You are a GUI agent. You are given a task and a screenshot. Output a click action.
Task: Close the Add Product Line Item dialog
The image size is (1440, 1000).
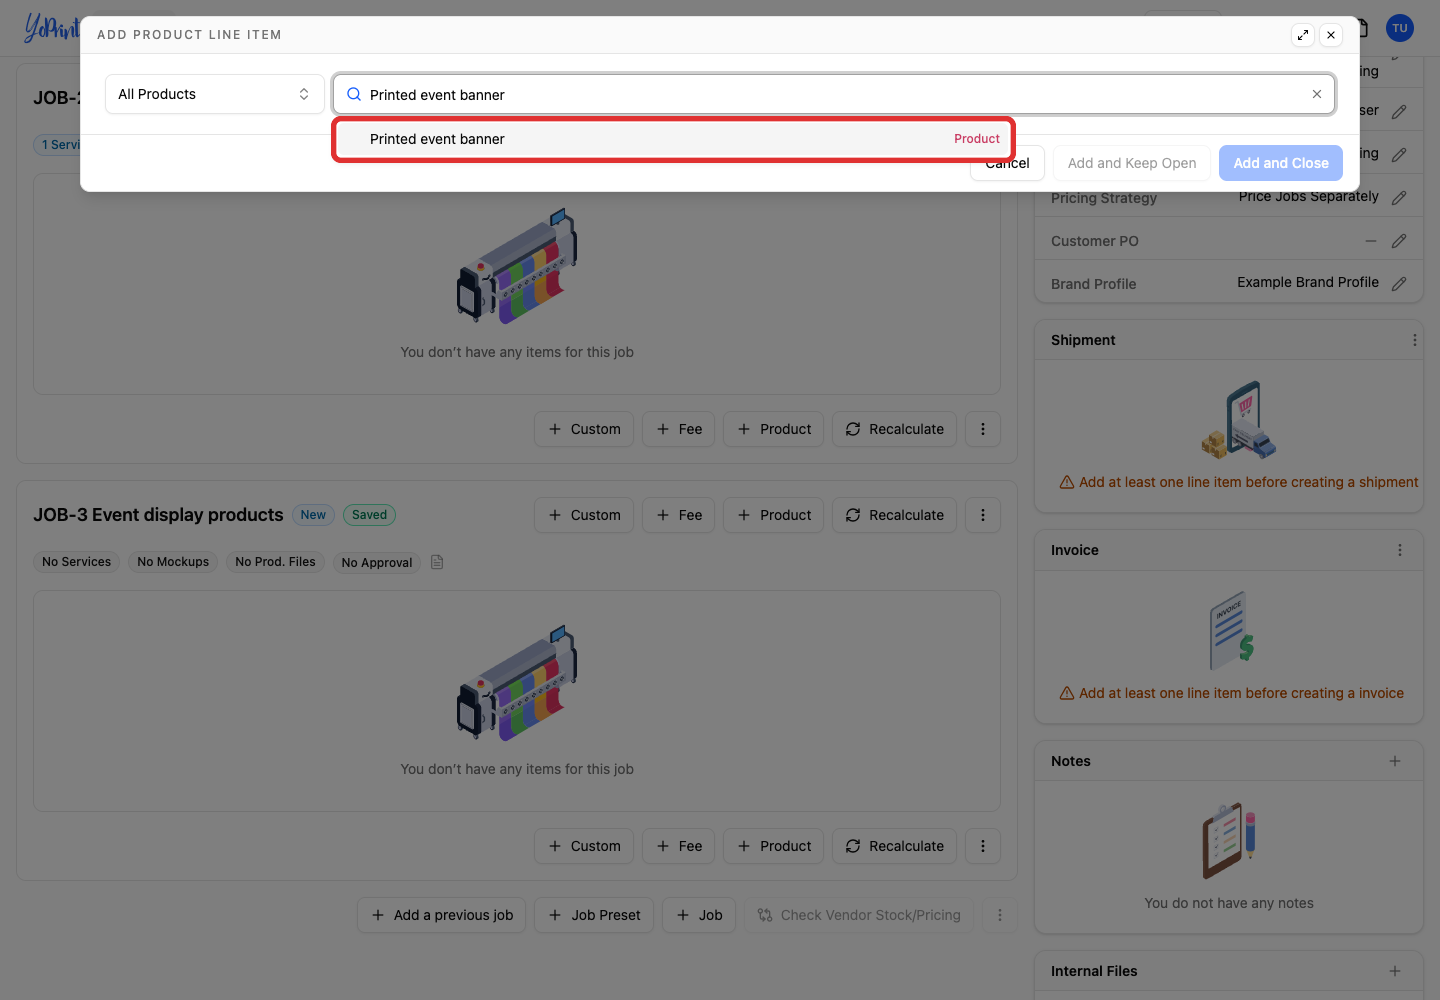pos(1331,35)
